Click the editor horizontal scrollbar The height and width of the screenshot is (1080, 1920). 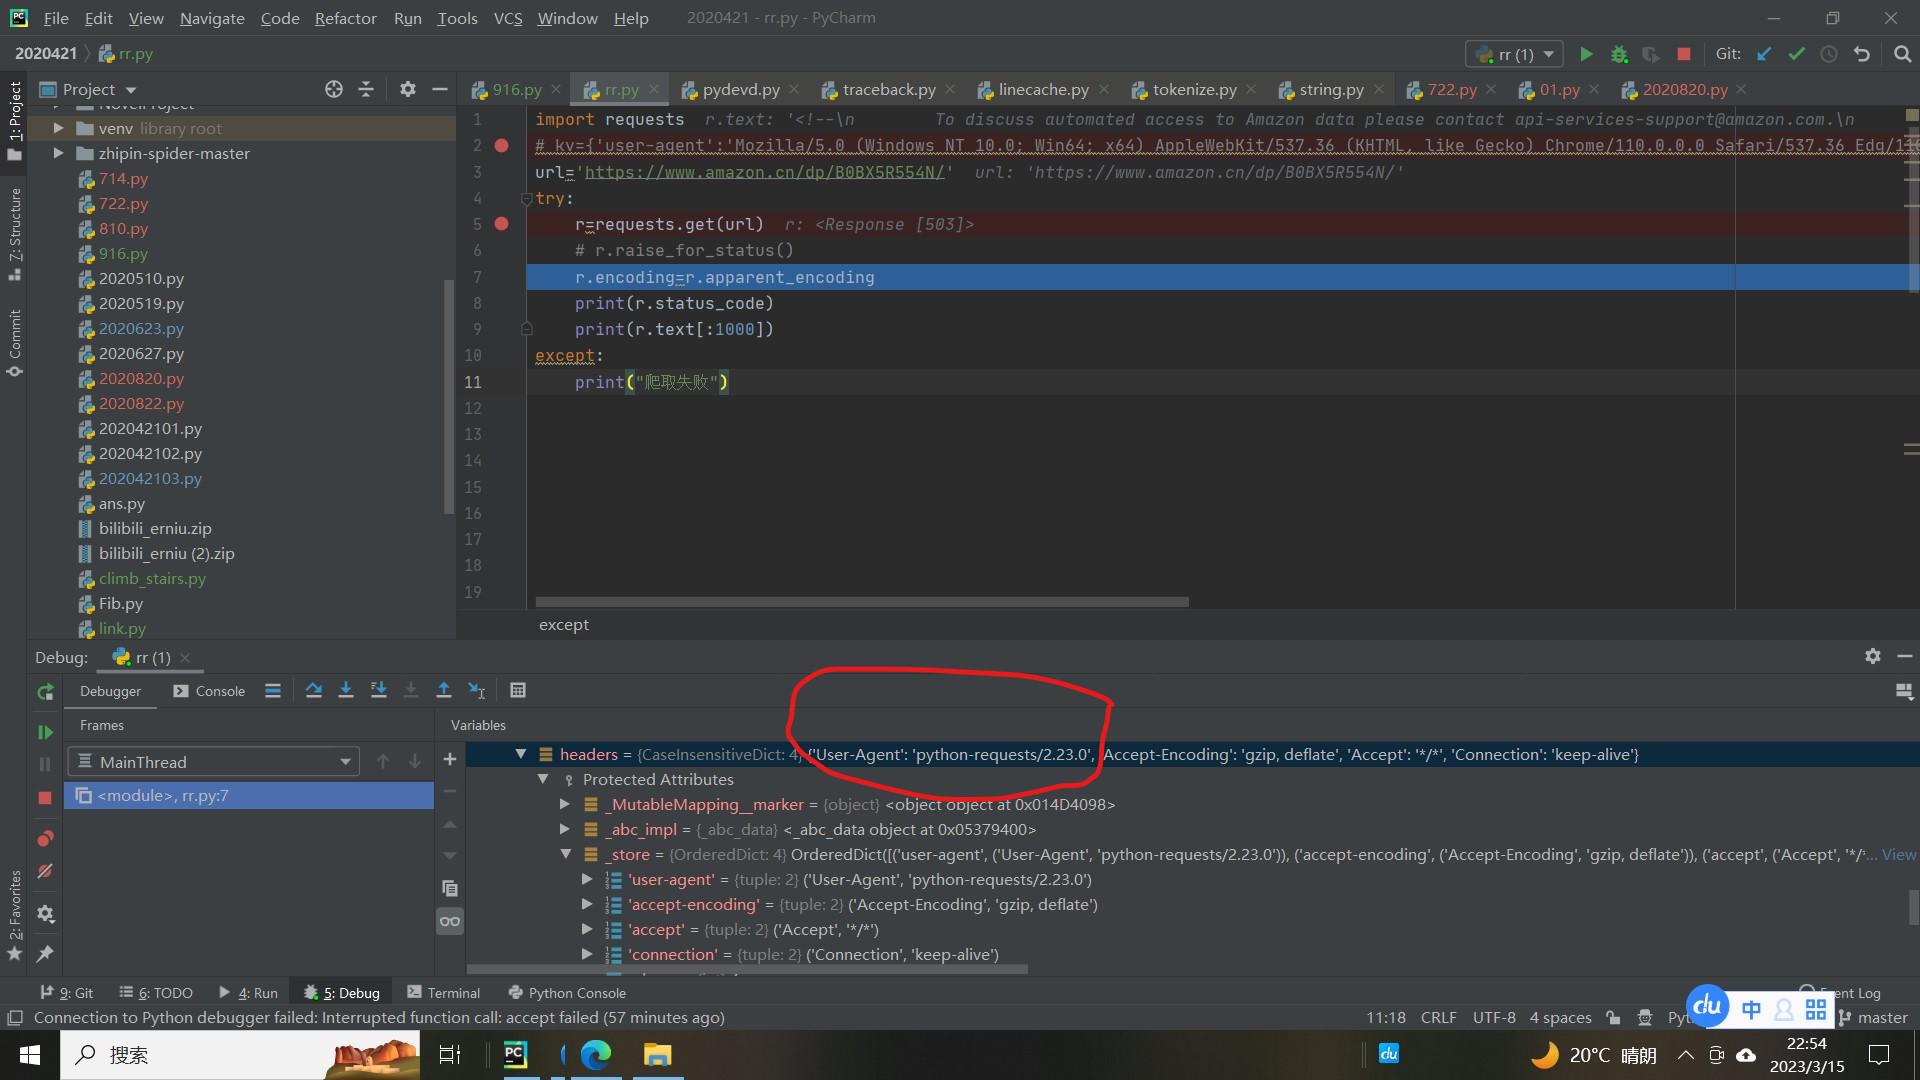click(861, 602)
